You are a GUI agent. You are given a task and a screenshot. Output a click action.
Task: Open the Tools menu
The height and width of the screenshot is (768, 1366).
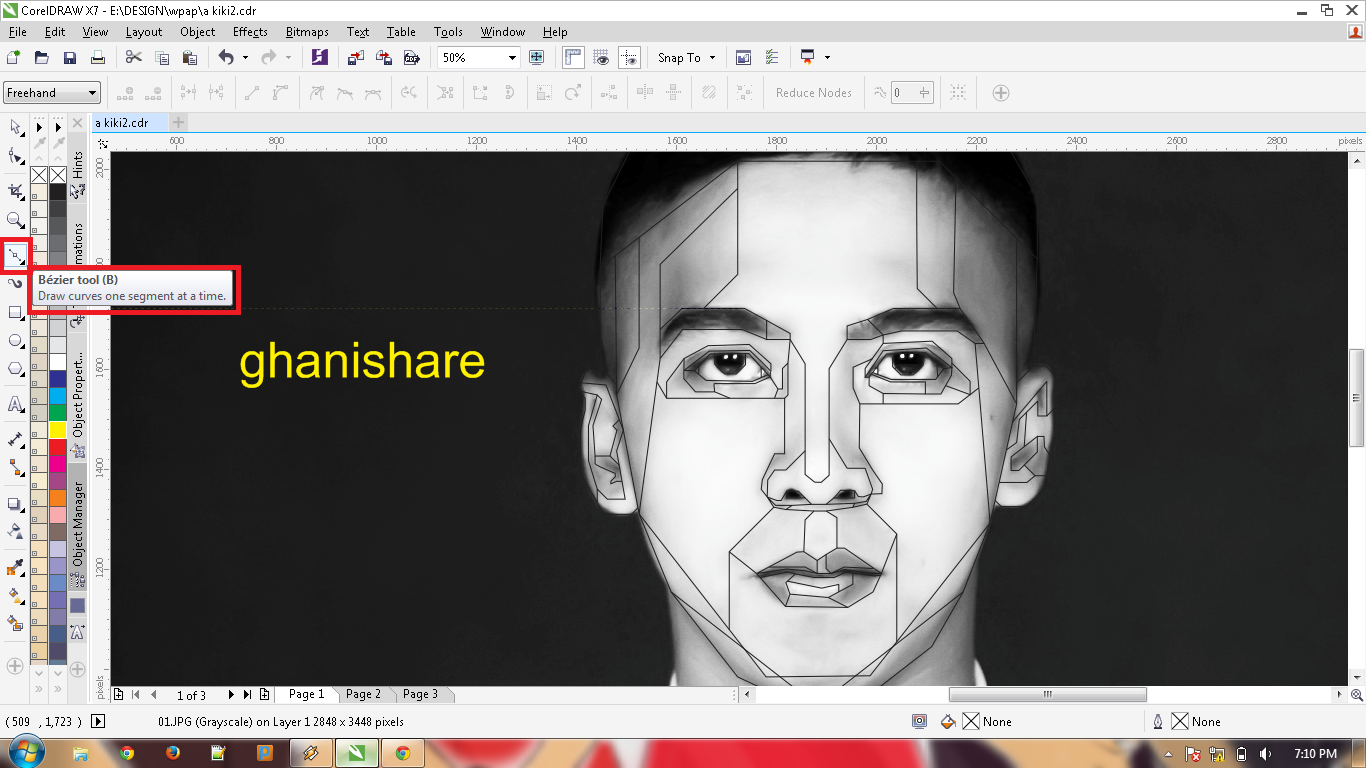click(448, 32)
